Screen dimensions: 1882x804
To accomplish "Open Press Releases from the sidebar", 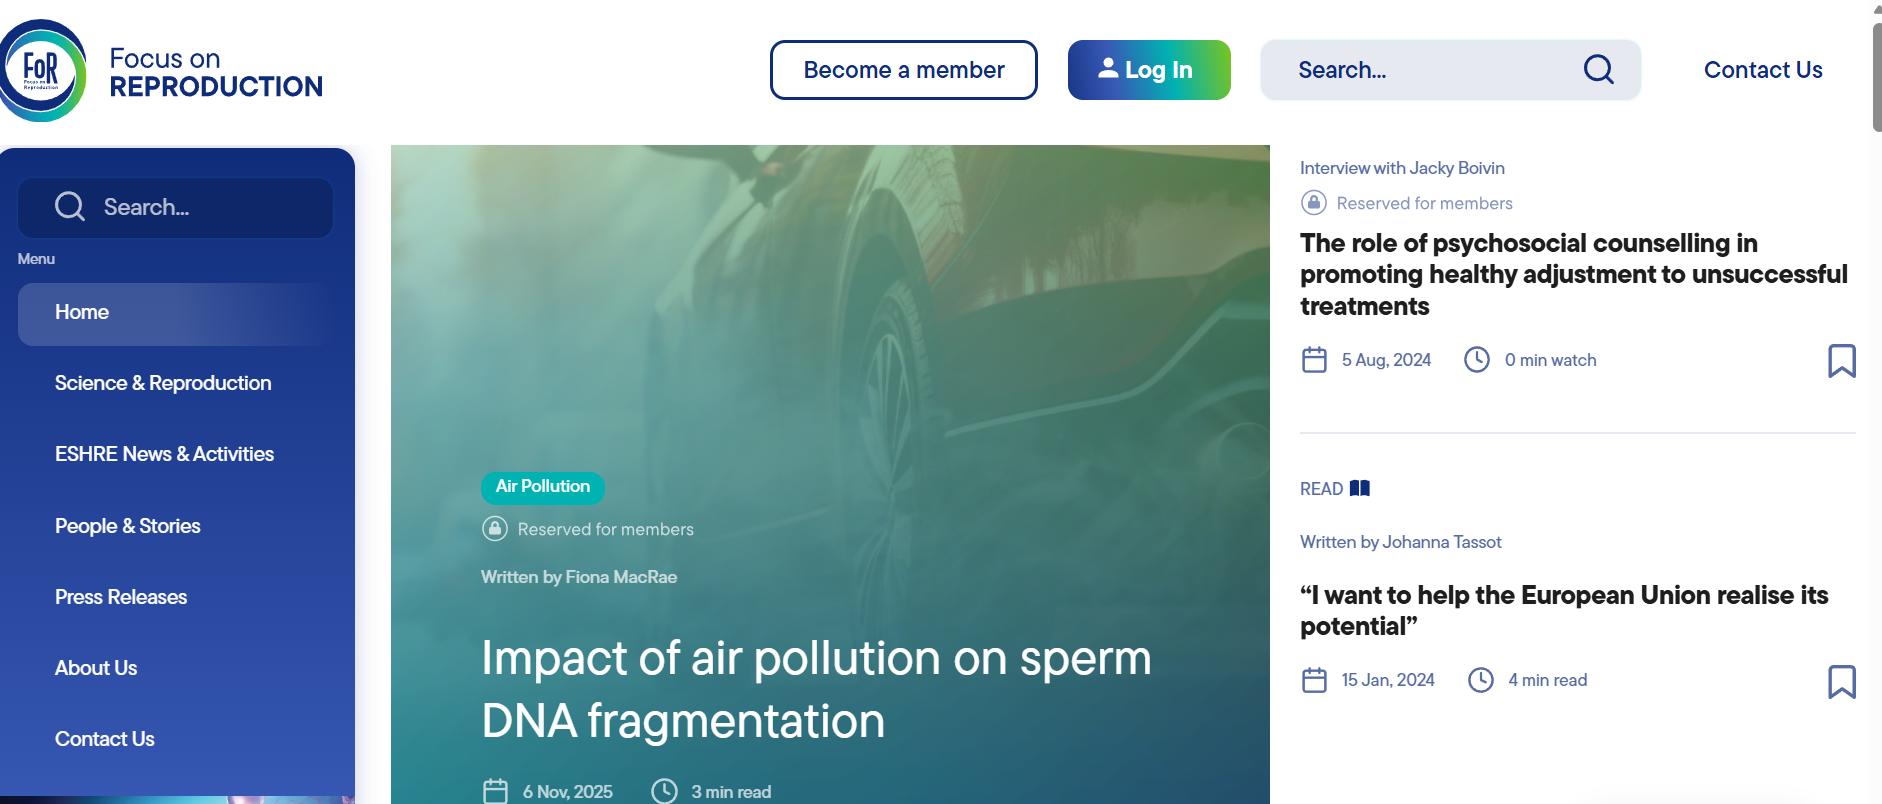I will coord(121,597).
